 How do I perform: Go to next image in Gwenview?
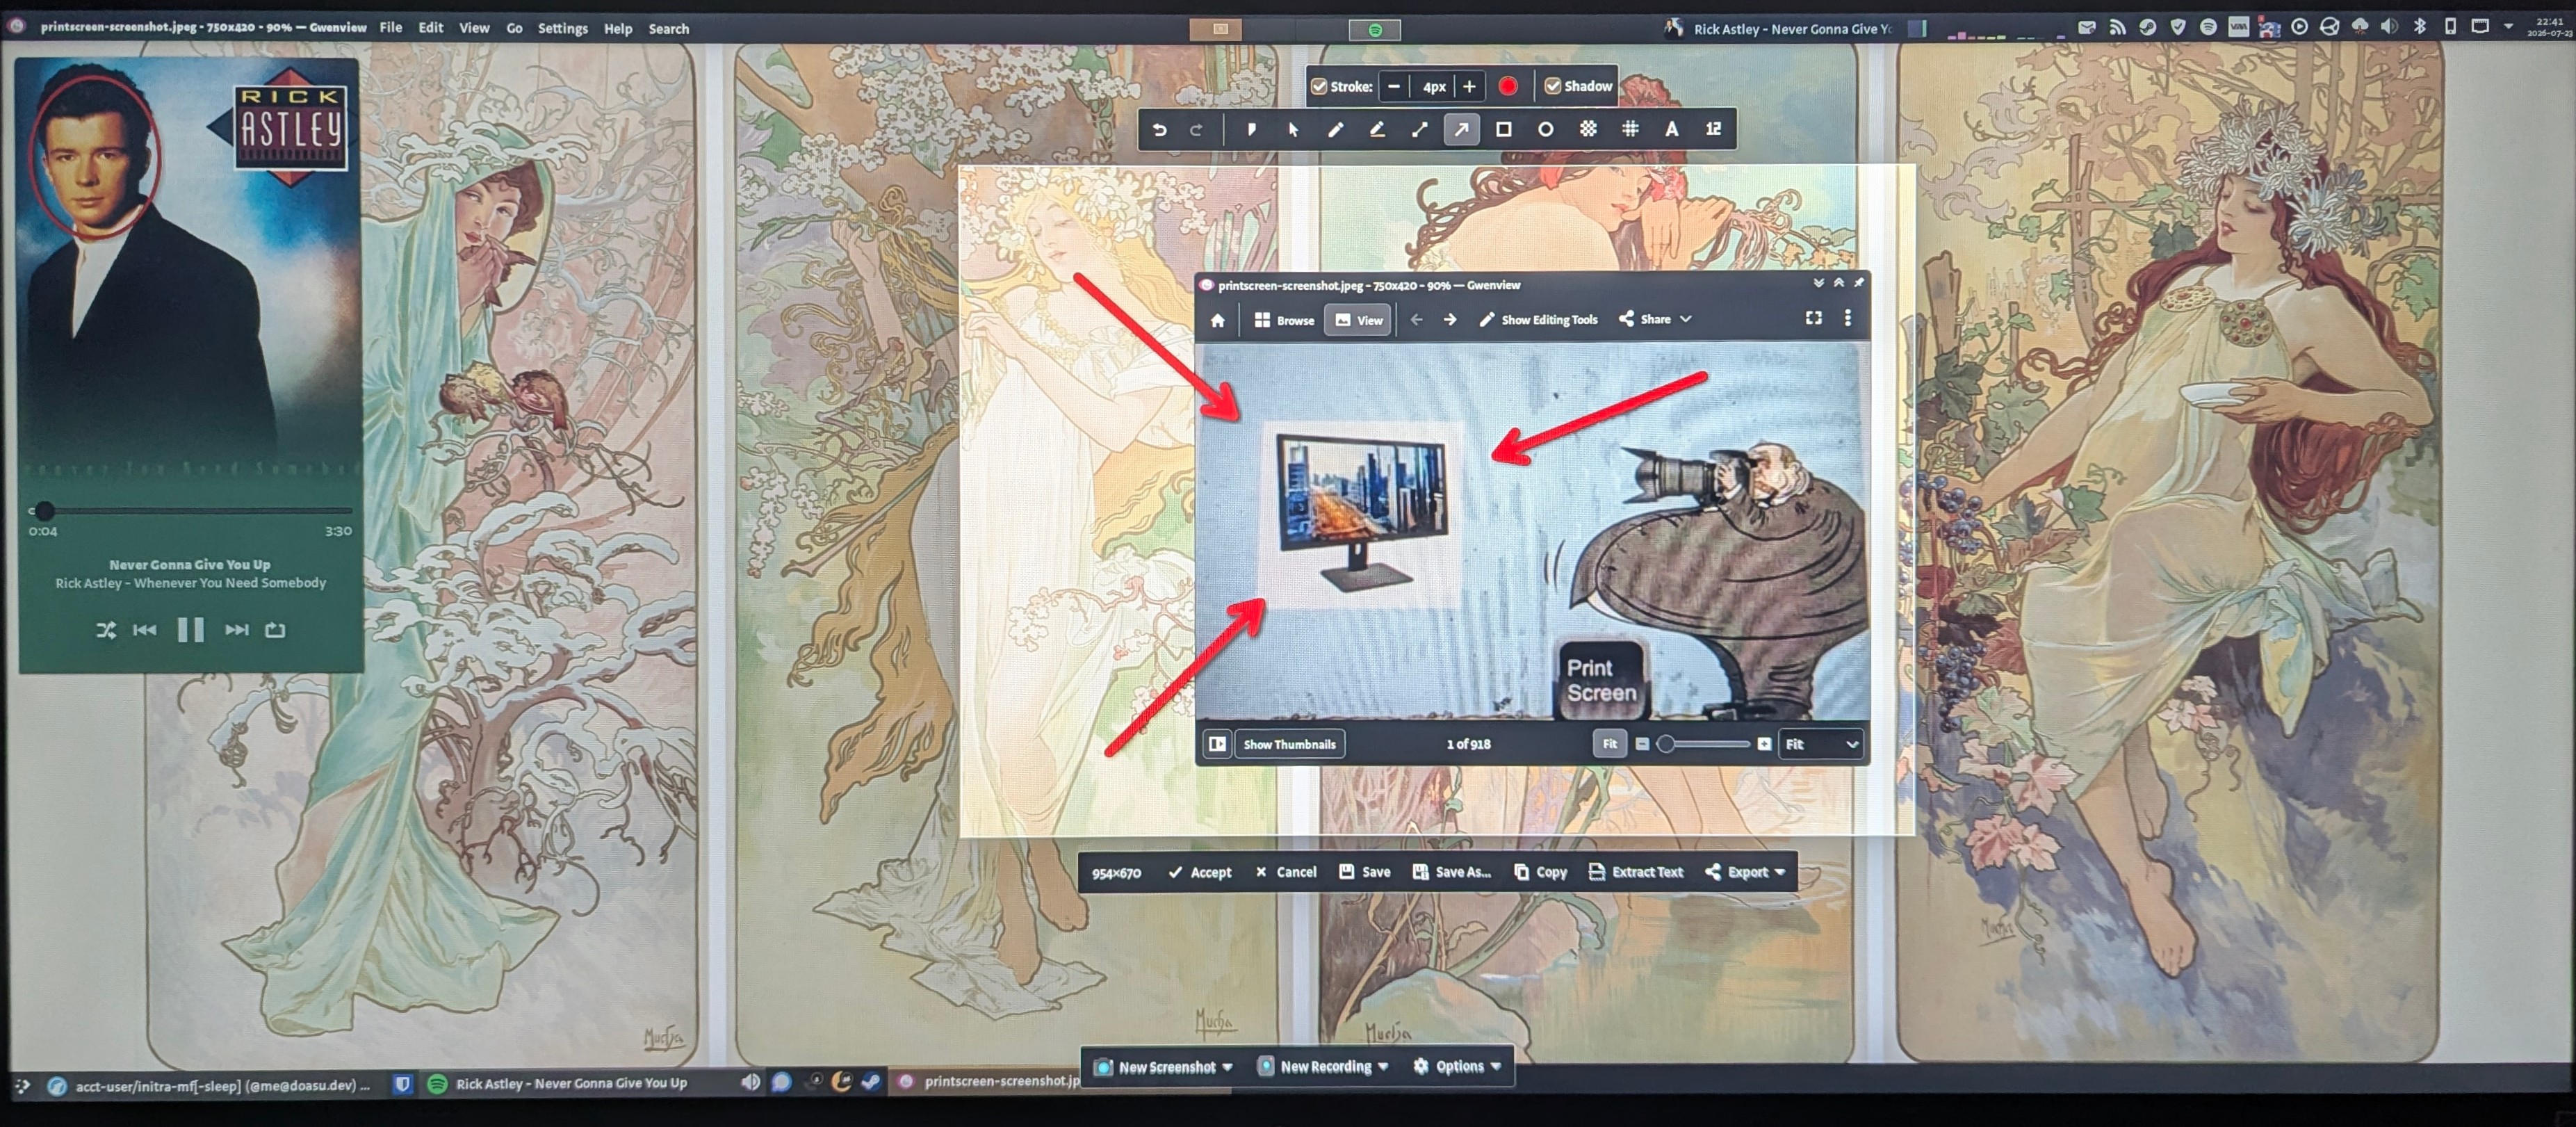click(x=1450, y=320)
